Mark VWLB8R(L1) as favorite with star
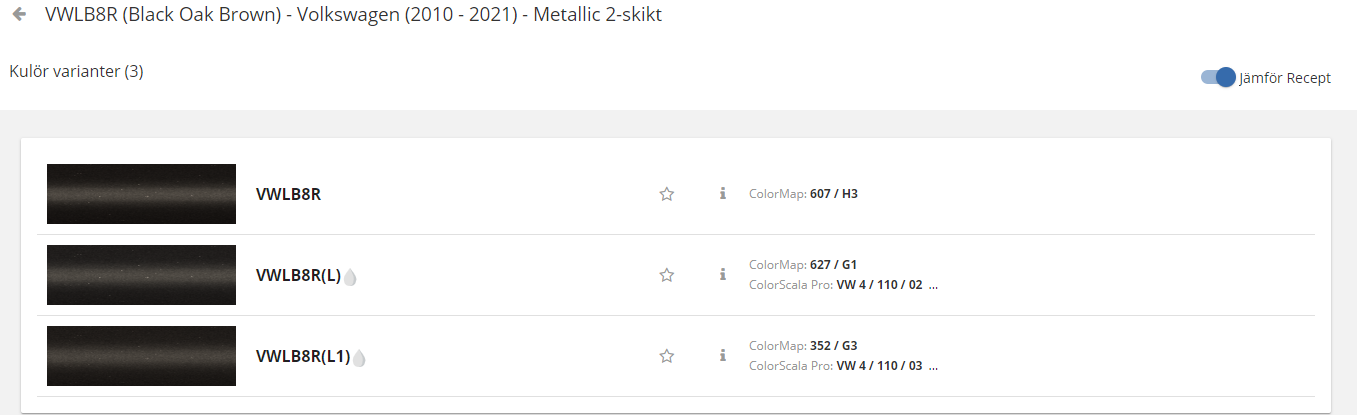Viewport: 1357px width, 415px height. click(667, 356)
